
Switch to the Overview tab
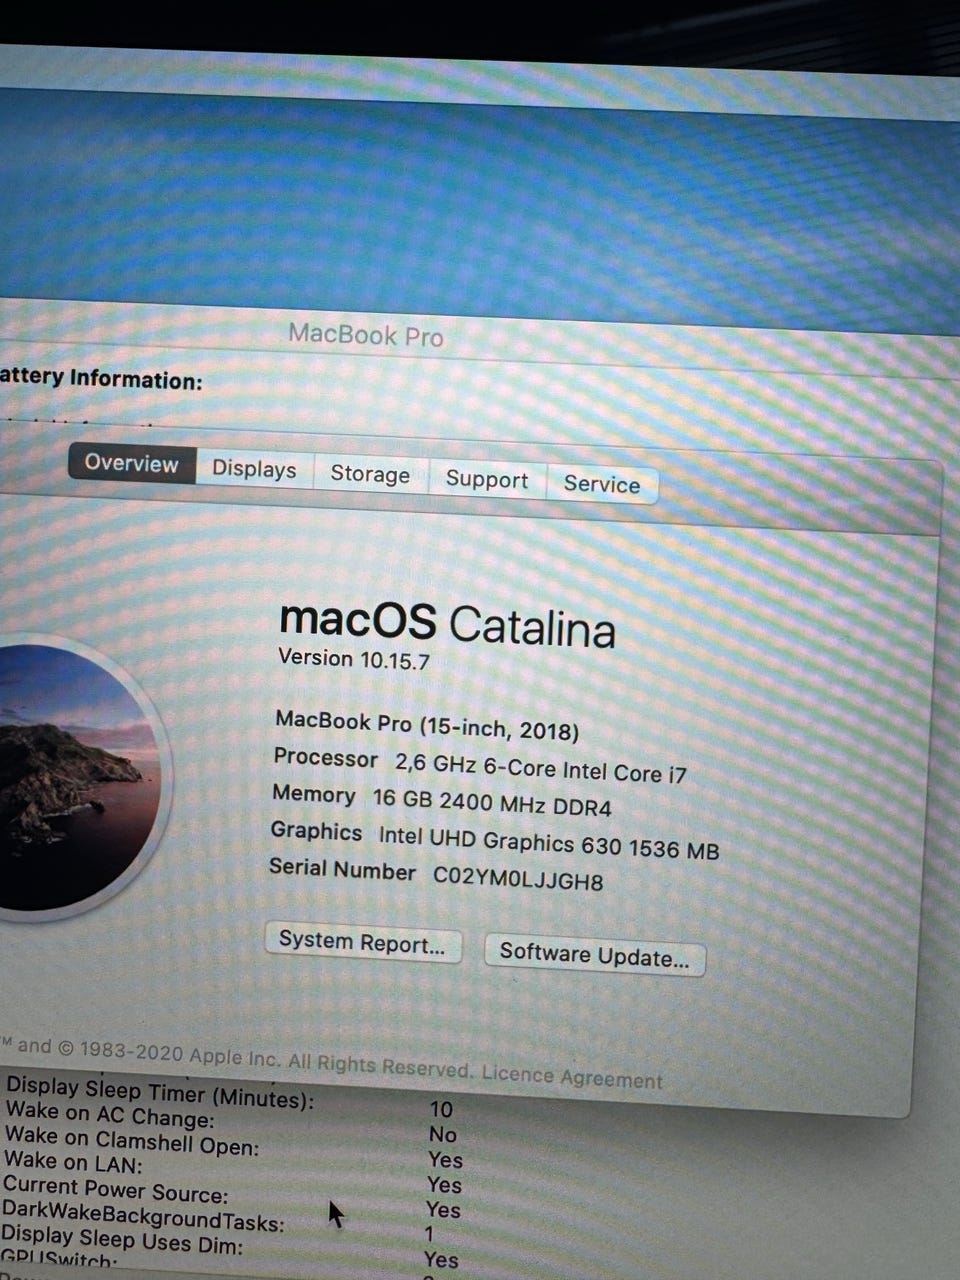(132, 463)
